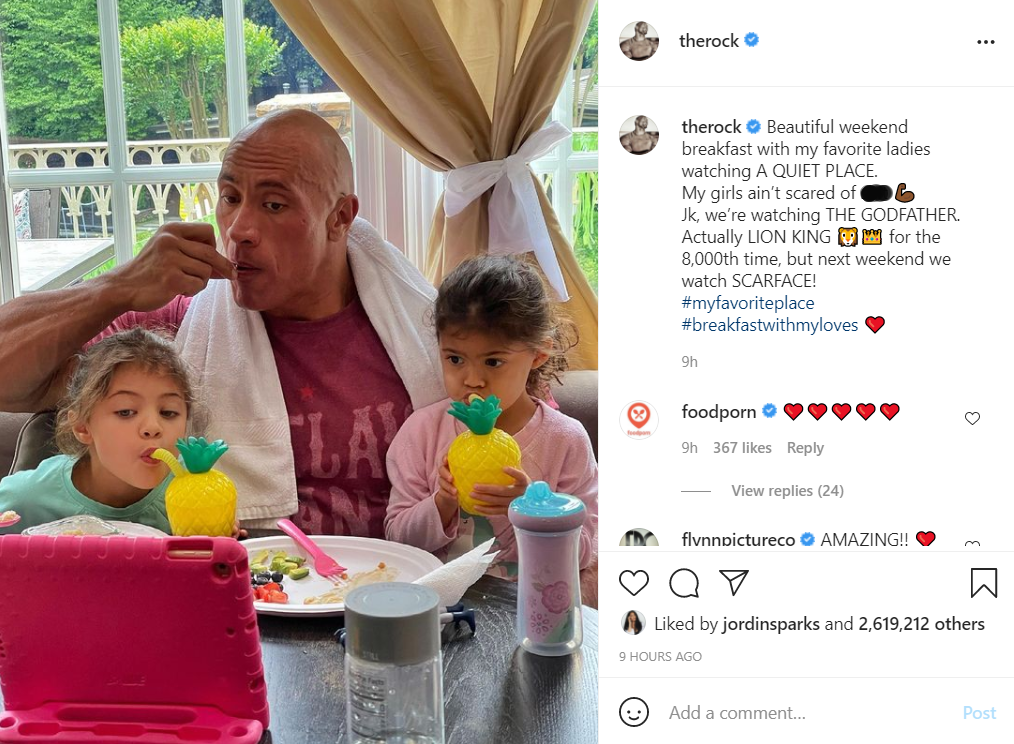This screenshot has width=1014, height=744.
Task: Share post via paper plane icon
Action: tap(734, 582)
